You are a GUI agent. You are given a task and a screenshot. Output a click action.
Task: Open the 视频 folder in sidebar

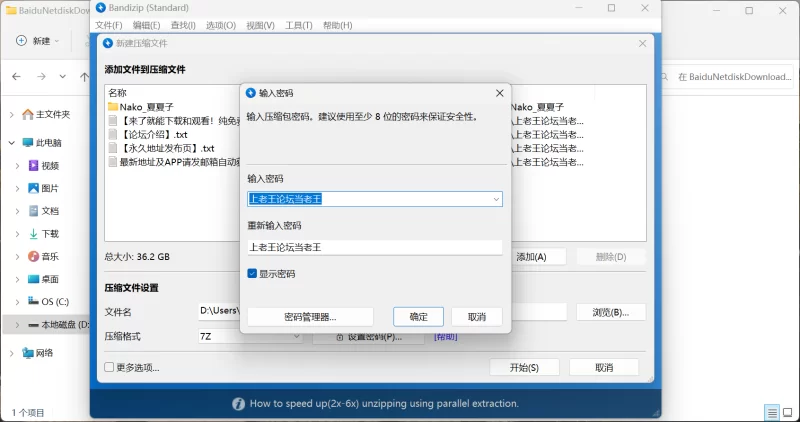[x=44, y=165]
